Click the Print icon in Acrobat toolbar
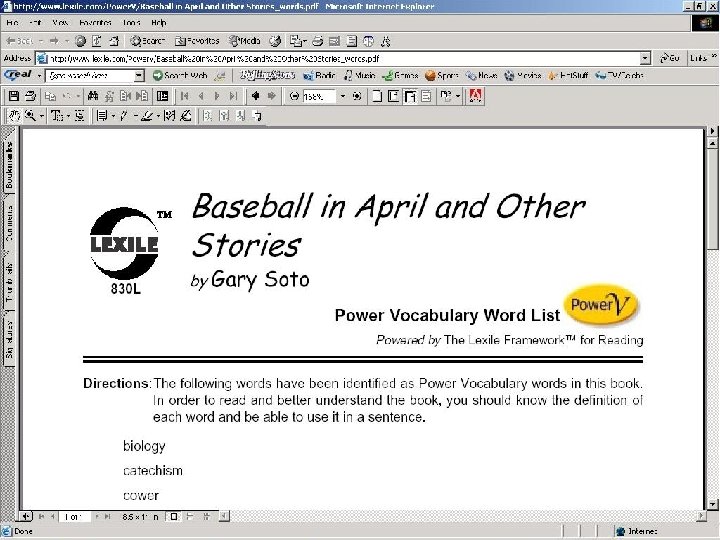Screen dimensions: 720x540 click(x=30, y=96)
